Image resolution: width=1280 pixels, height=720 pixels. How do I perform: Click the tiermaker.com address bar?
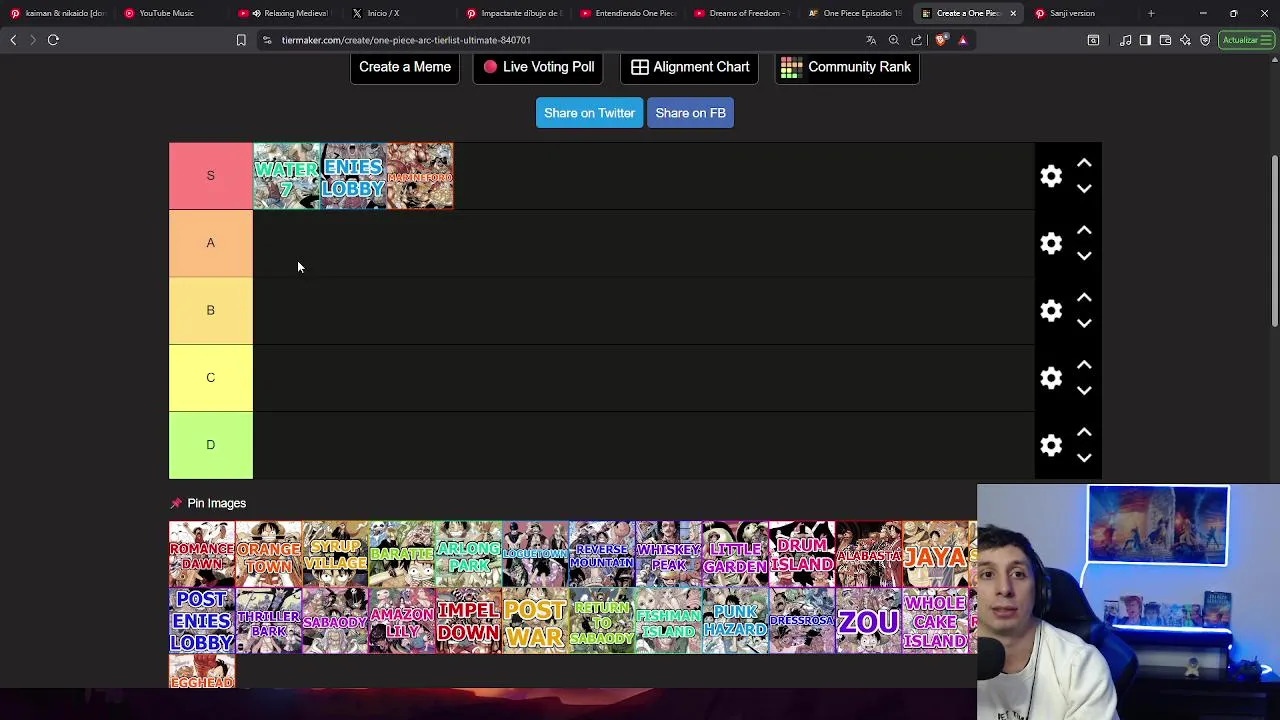click(x=560, y=40)
